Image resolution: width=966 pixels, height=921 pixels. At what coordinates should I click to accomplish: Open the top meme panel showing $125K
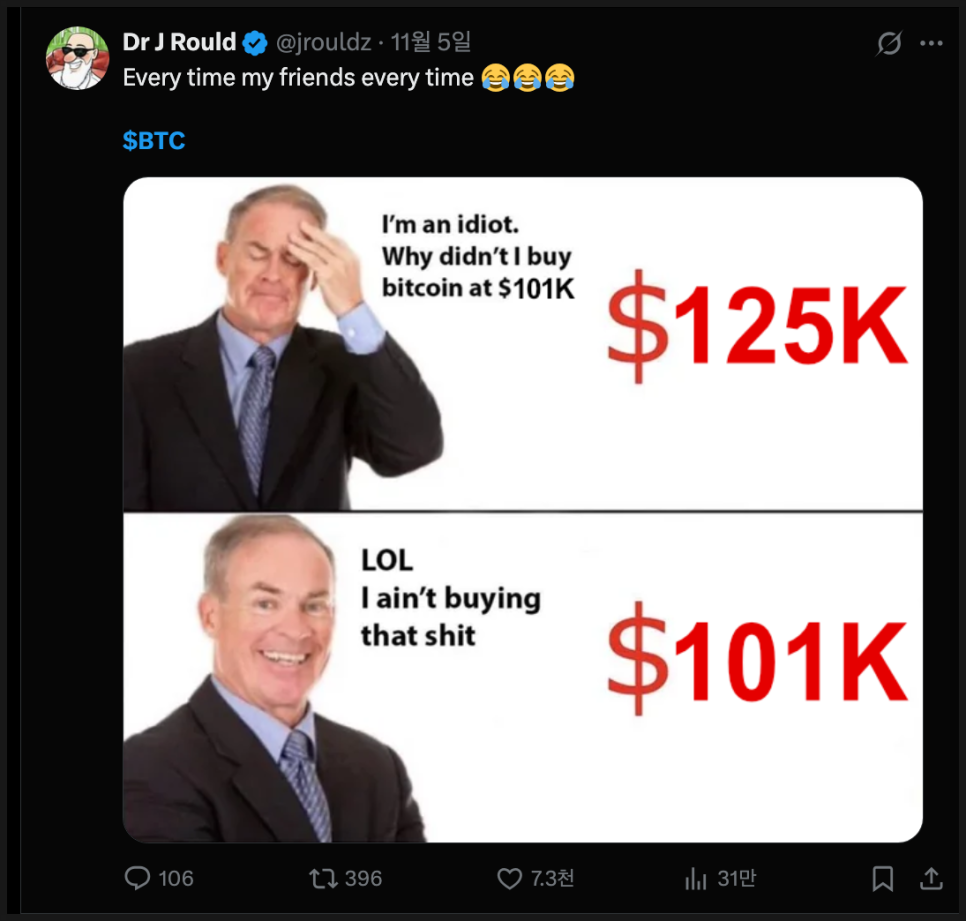tap(522, 344)
